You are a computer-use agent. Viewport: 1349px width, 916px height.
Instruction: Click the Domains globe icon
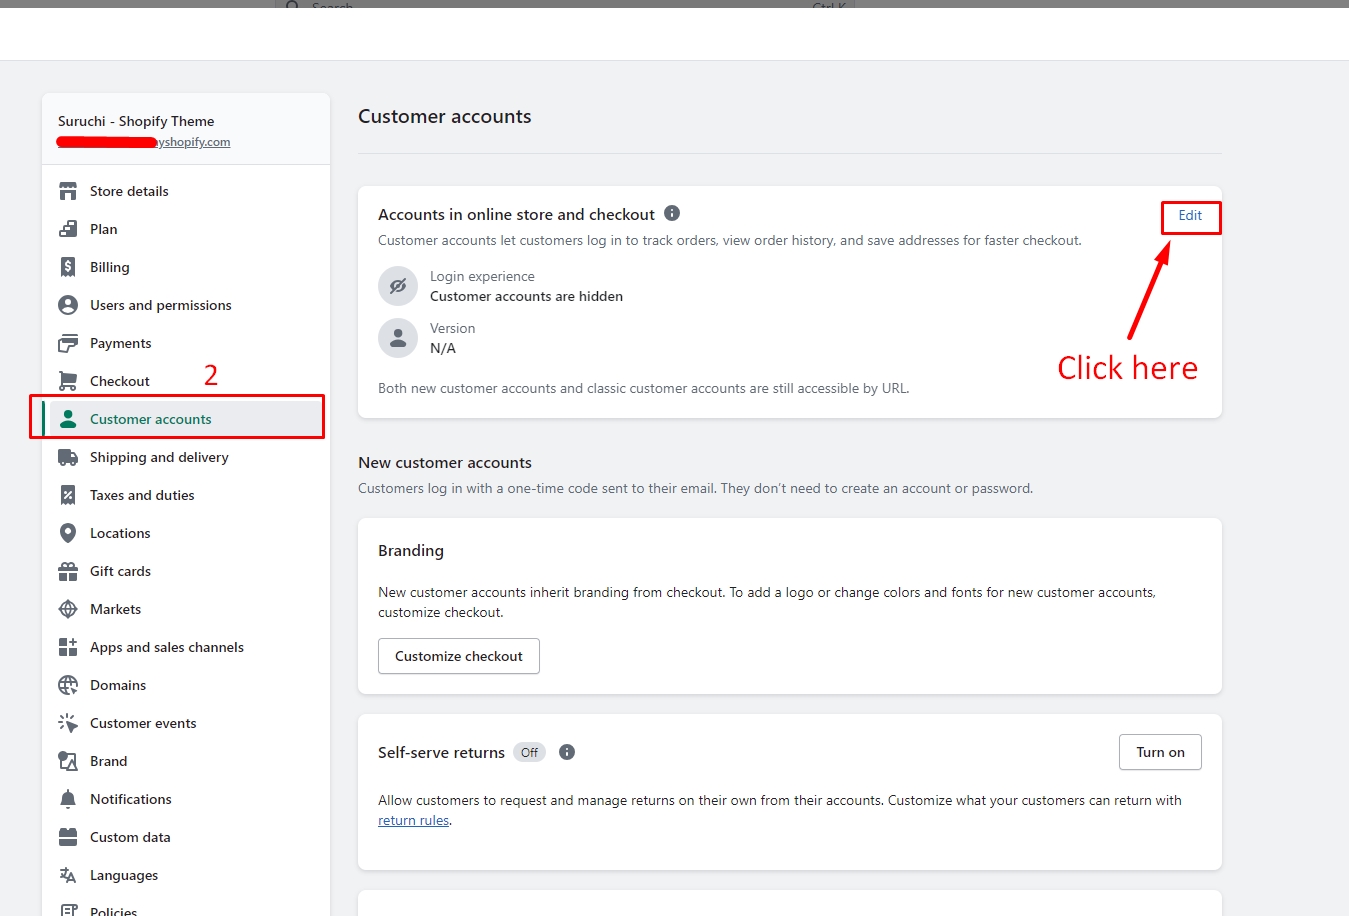(x=68, y=685)
